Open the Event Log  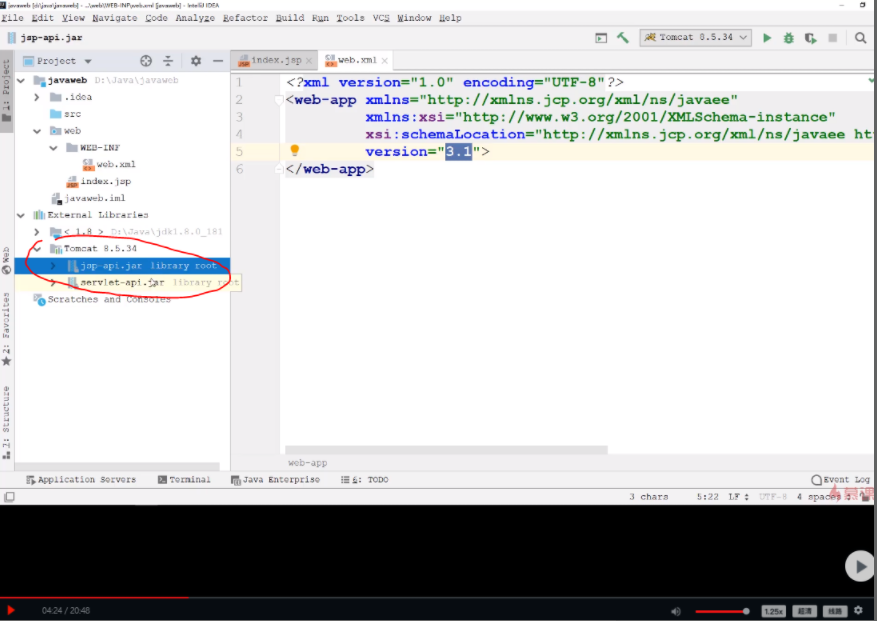[x=841, y=479]
